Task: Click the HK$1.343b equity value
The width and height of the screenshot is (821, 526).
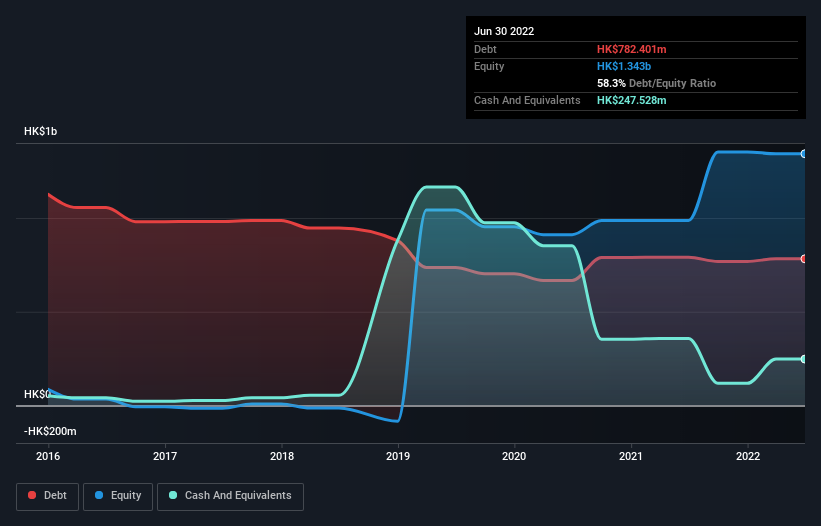Action: coord(624,66)
